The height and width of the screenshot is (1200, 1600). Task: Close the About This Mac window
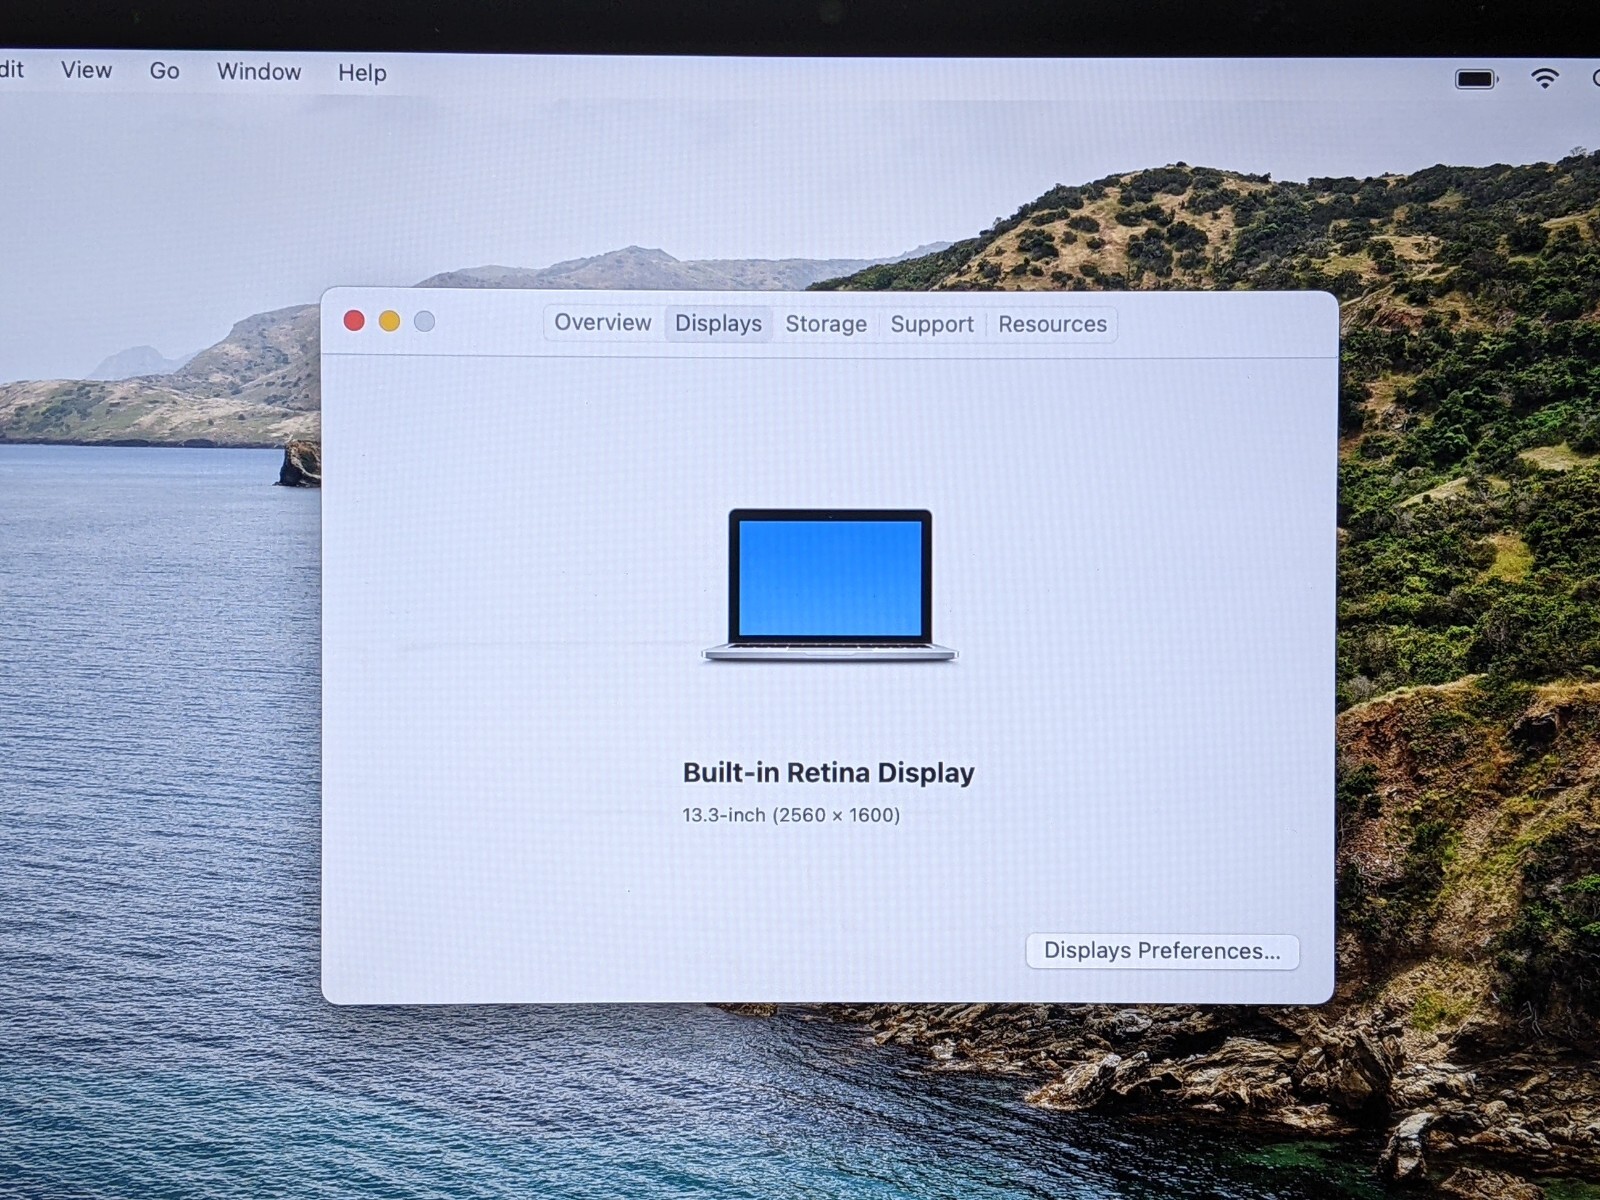click(x=354, y=320)
